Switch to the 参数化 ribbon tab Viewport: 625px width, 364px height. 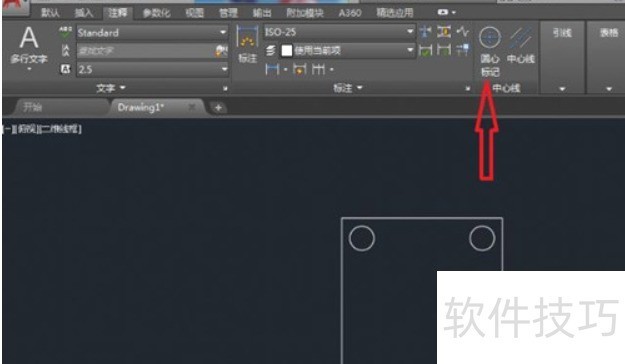(156, 13)
